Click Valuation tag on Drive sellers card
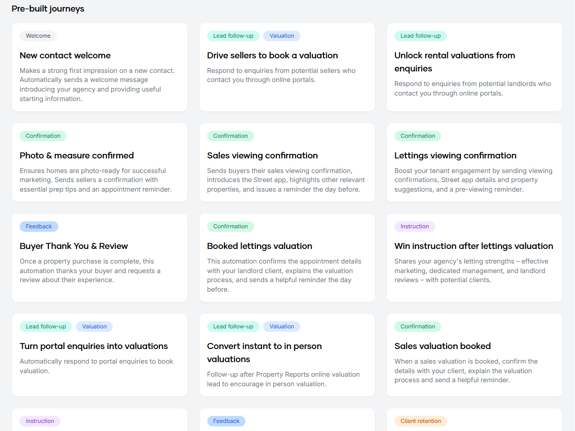The image size is (575, 431). click(282, 36)
